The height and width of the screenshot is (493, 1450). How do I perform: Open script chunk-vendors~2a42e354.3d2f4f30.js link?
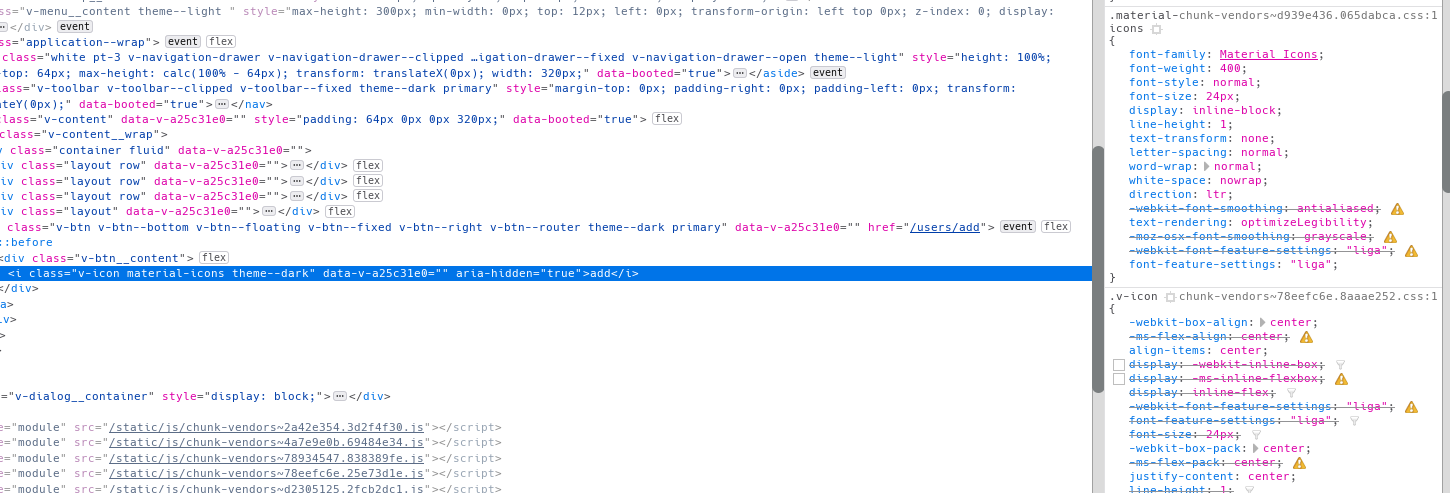[267, 427]
